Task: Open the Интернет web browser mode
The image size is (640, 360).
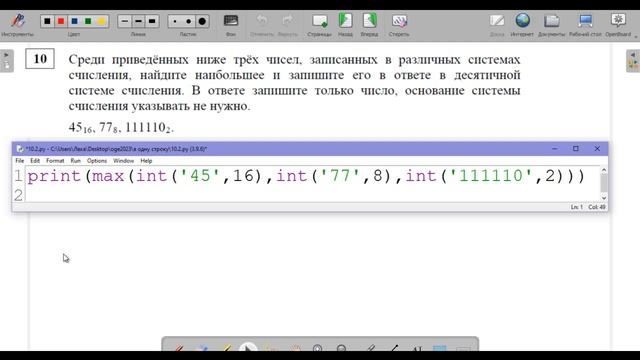Action: click(522, 24)
